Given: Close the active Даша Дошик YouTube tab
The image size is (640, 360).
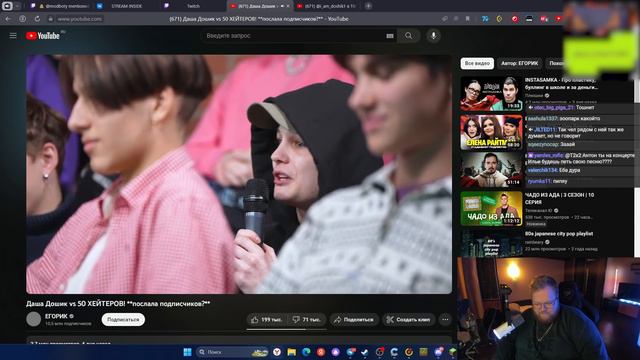Looking at the screenshot, I should click(288, 6).
